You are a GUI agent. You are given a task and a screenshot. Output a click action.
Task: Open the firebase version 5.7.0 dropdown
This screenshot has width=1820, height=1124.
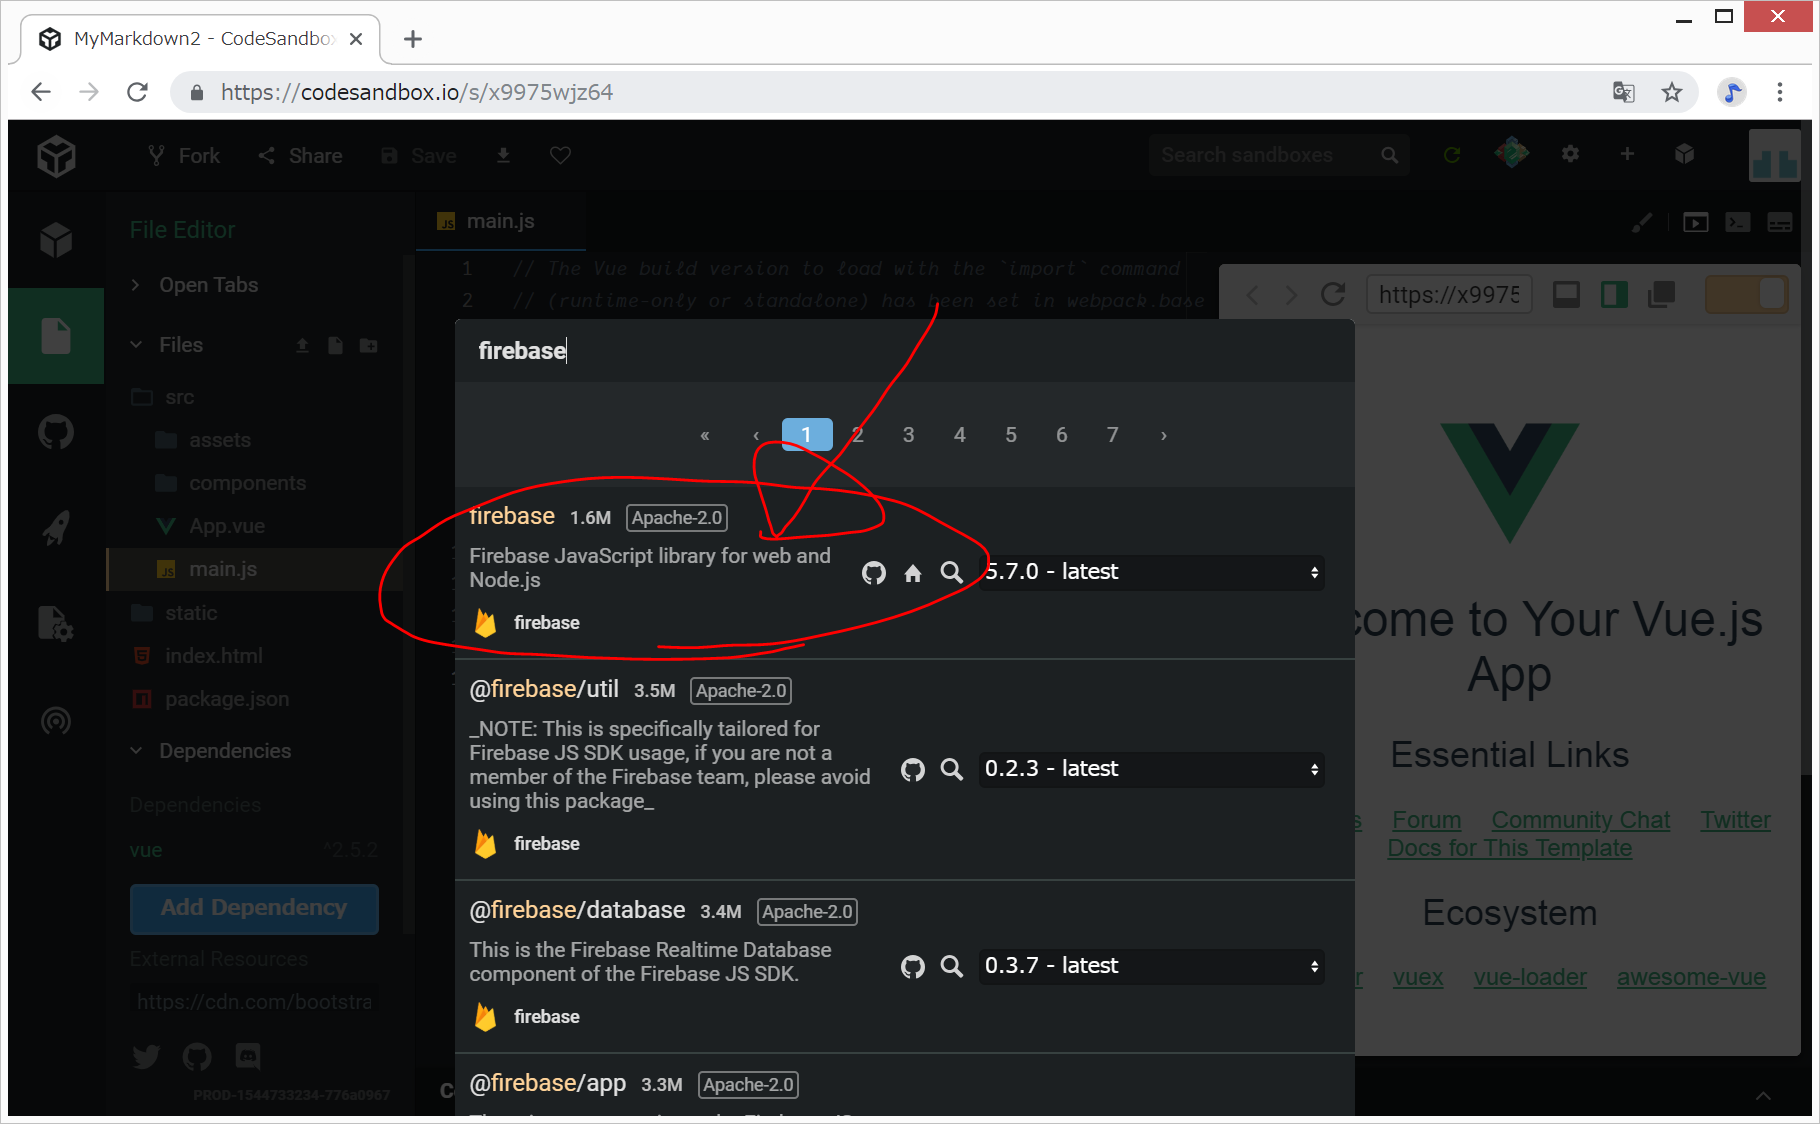coord(1151,572)
